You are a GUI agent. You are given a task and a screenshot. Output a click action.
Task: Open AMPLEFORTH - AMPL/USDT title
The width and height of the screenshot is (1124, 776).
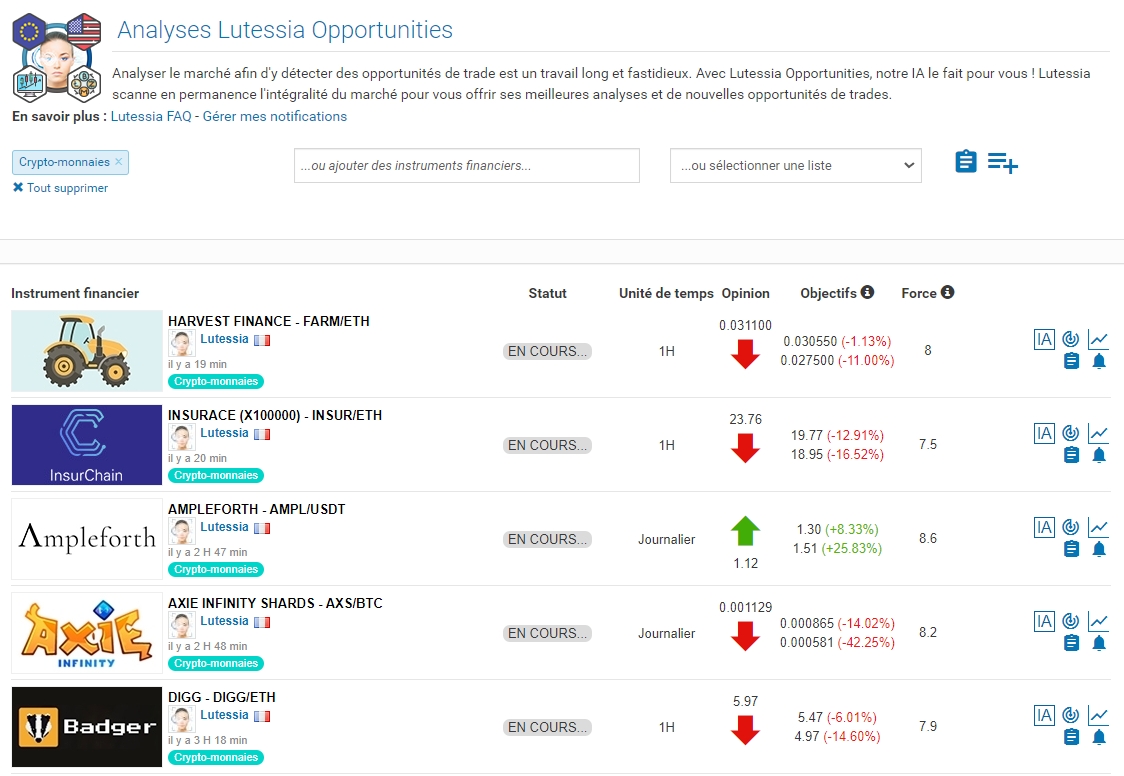[x=257, y=509]
